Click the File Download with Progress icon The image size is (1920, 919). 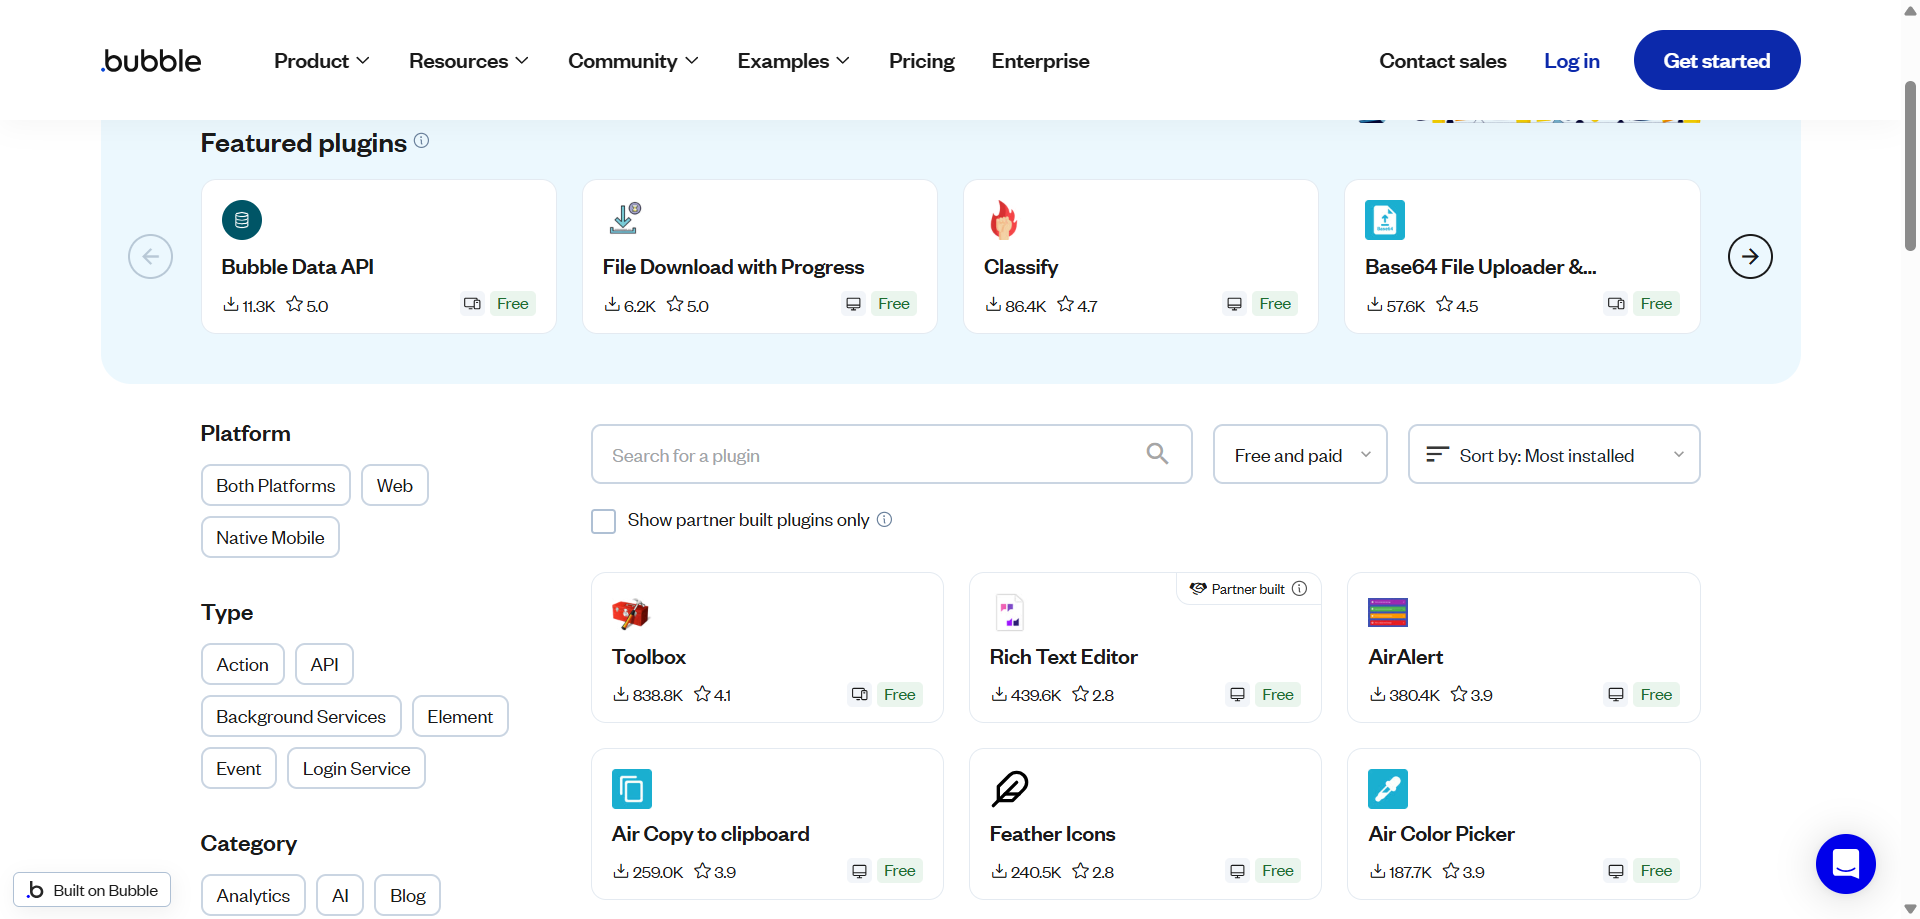[x=625, y=219]
